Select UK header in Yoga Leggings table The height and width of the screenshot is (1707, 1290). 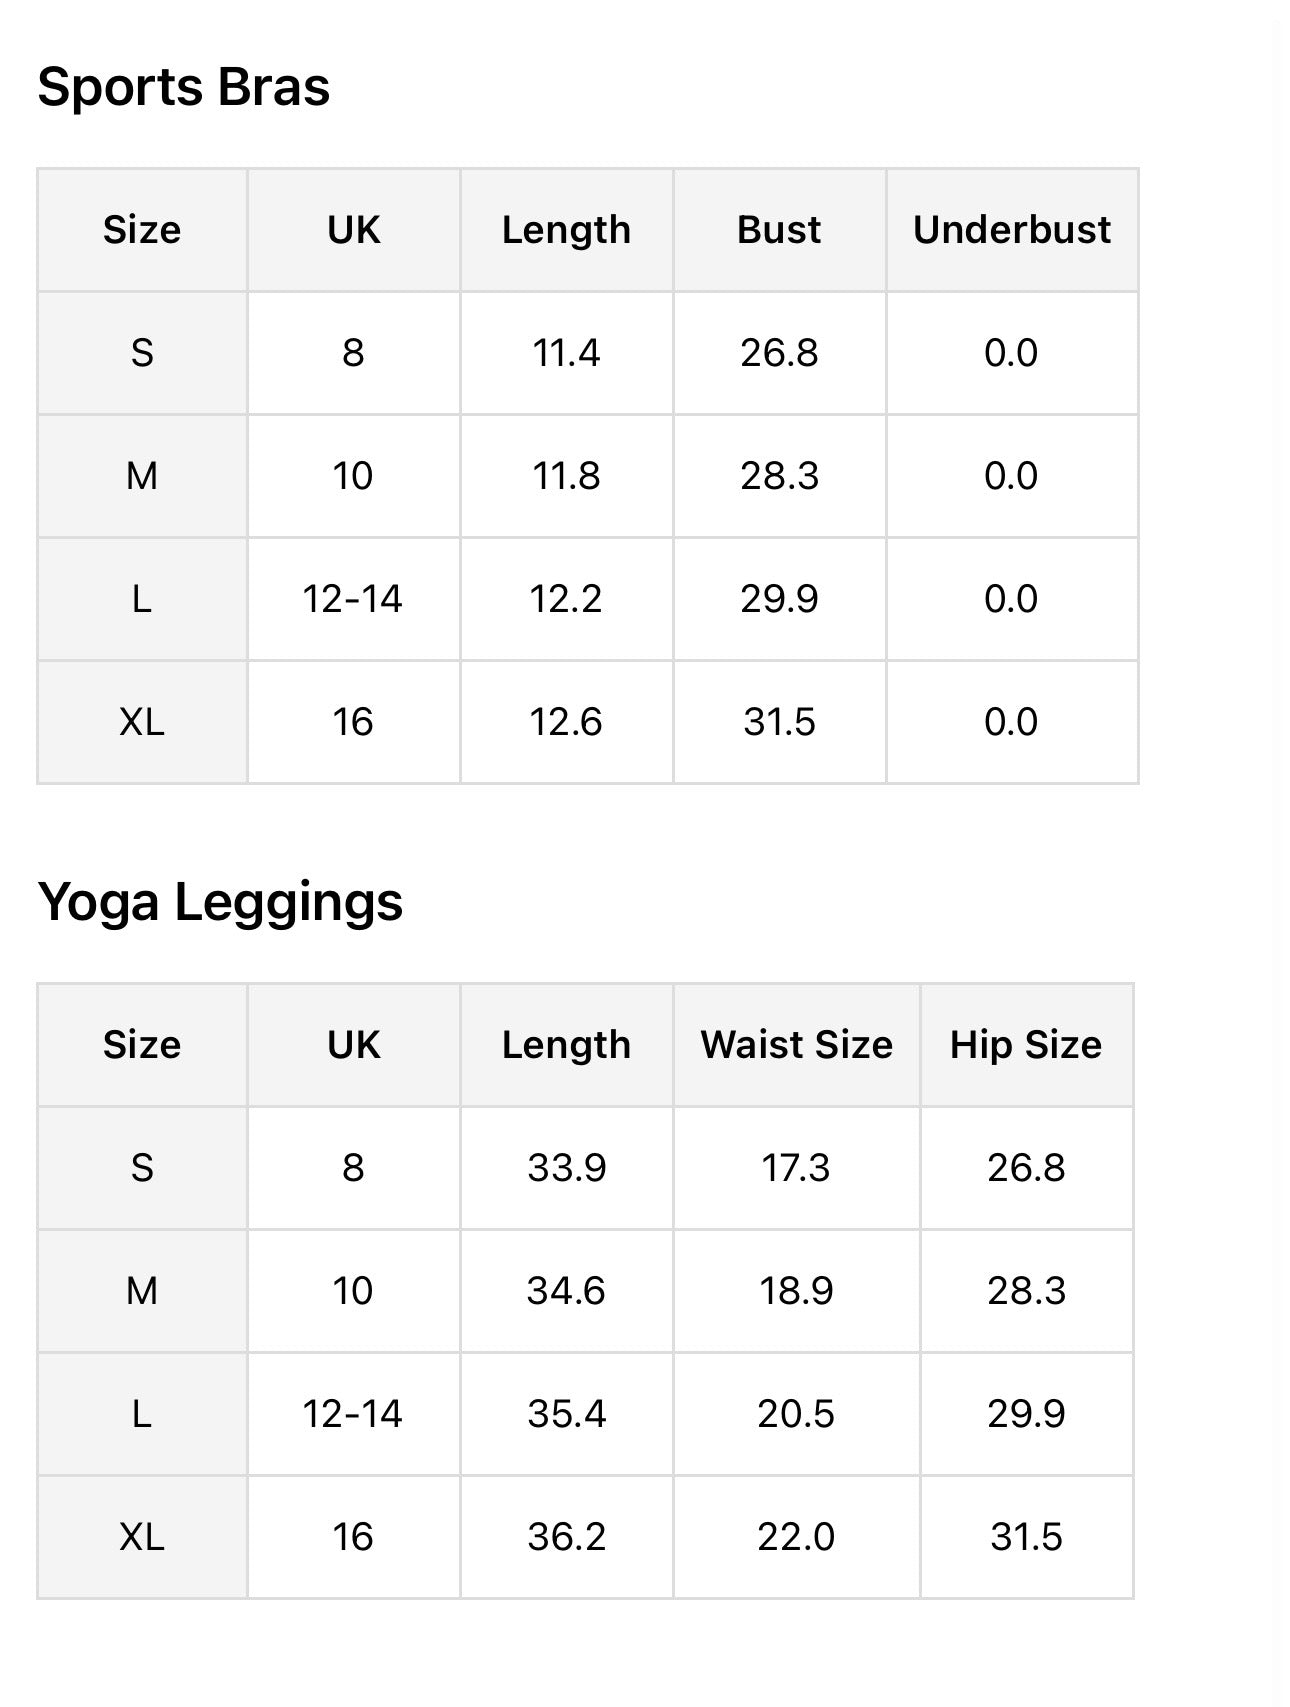pos(353,1045)
